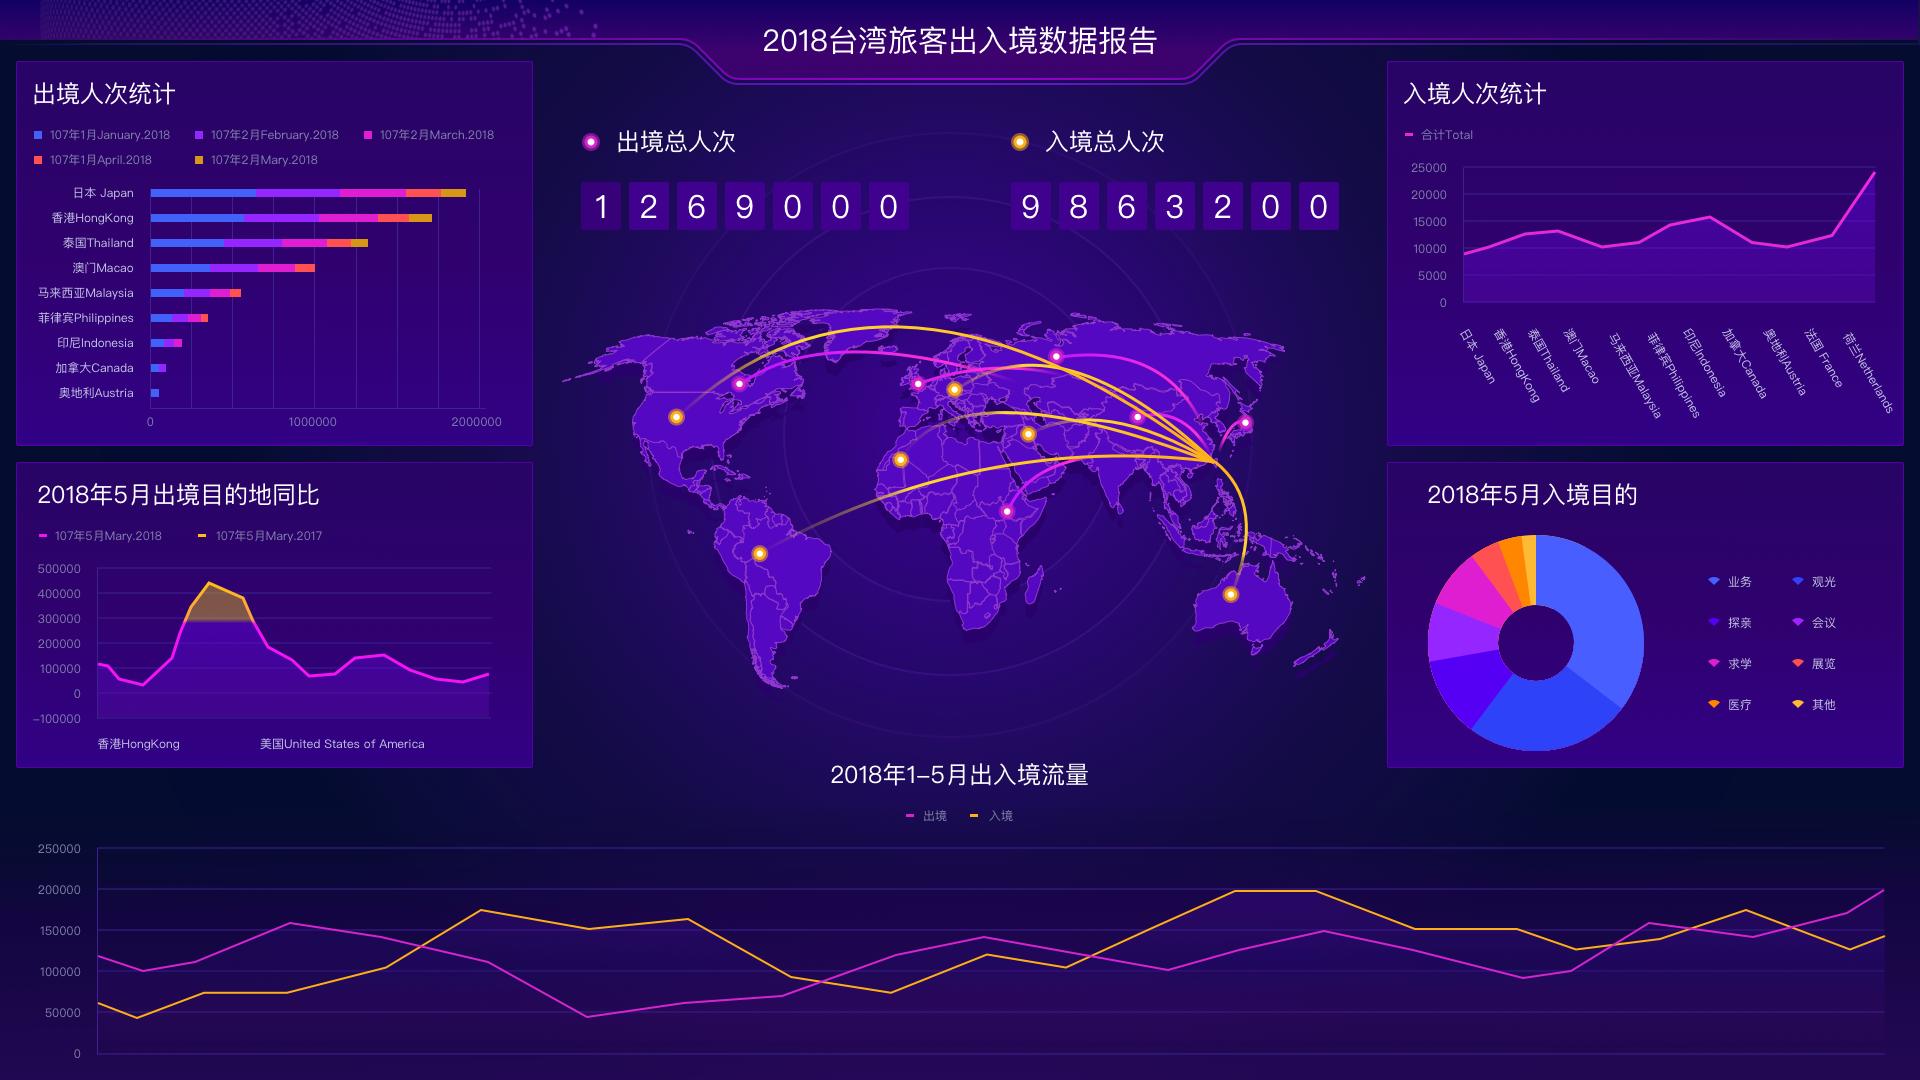
Task: Click the 香港HongKong axis label
Action: 138,743
